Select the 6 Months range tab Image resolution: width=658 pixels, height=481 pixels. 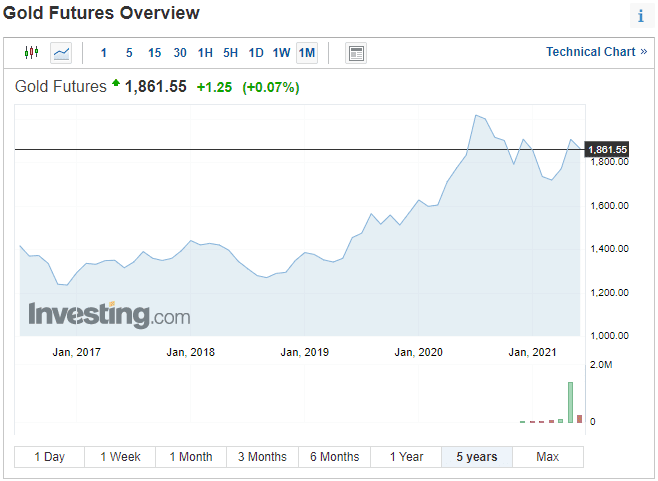tap(334, 457)
